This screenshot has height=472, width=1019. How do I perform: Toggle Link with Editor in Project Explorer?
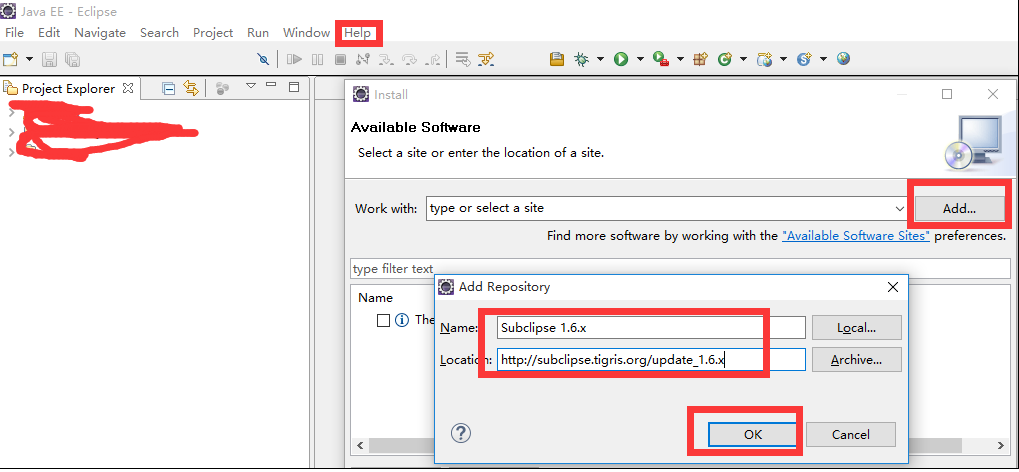[190, 88]
